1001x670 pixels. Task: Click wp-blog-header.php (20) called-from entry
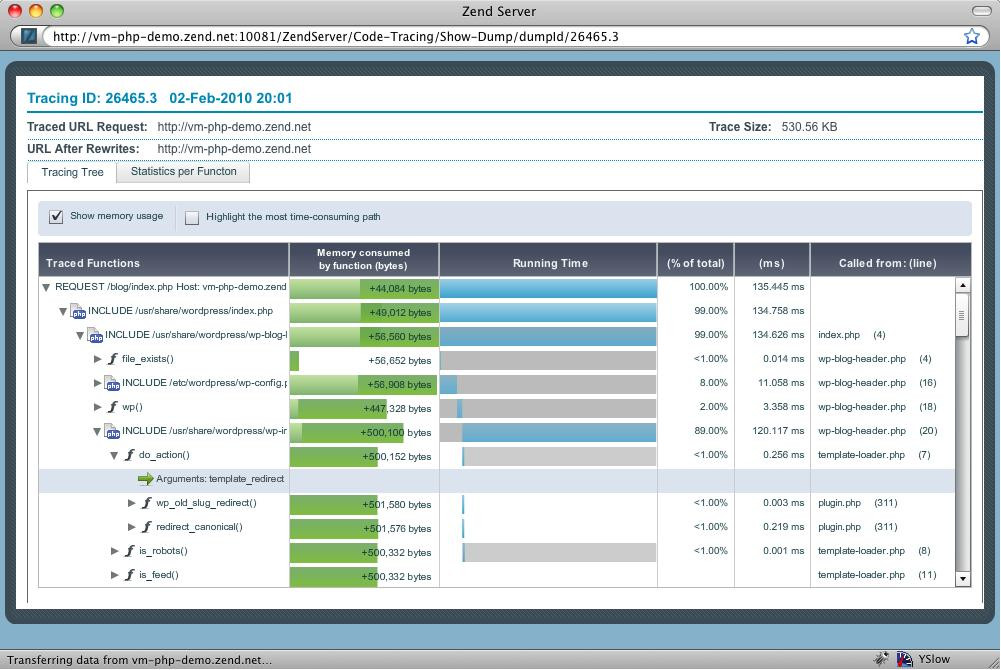[877, 431]
